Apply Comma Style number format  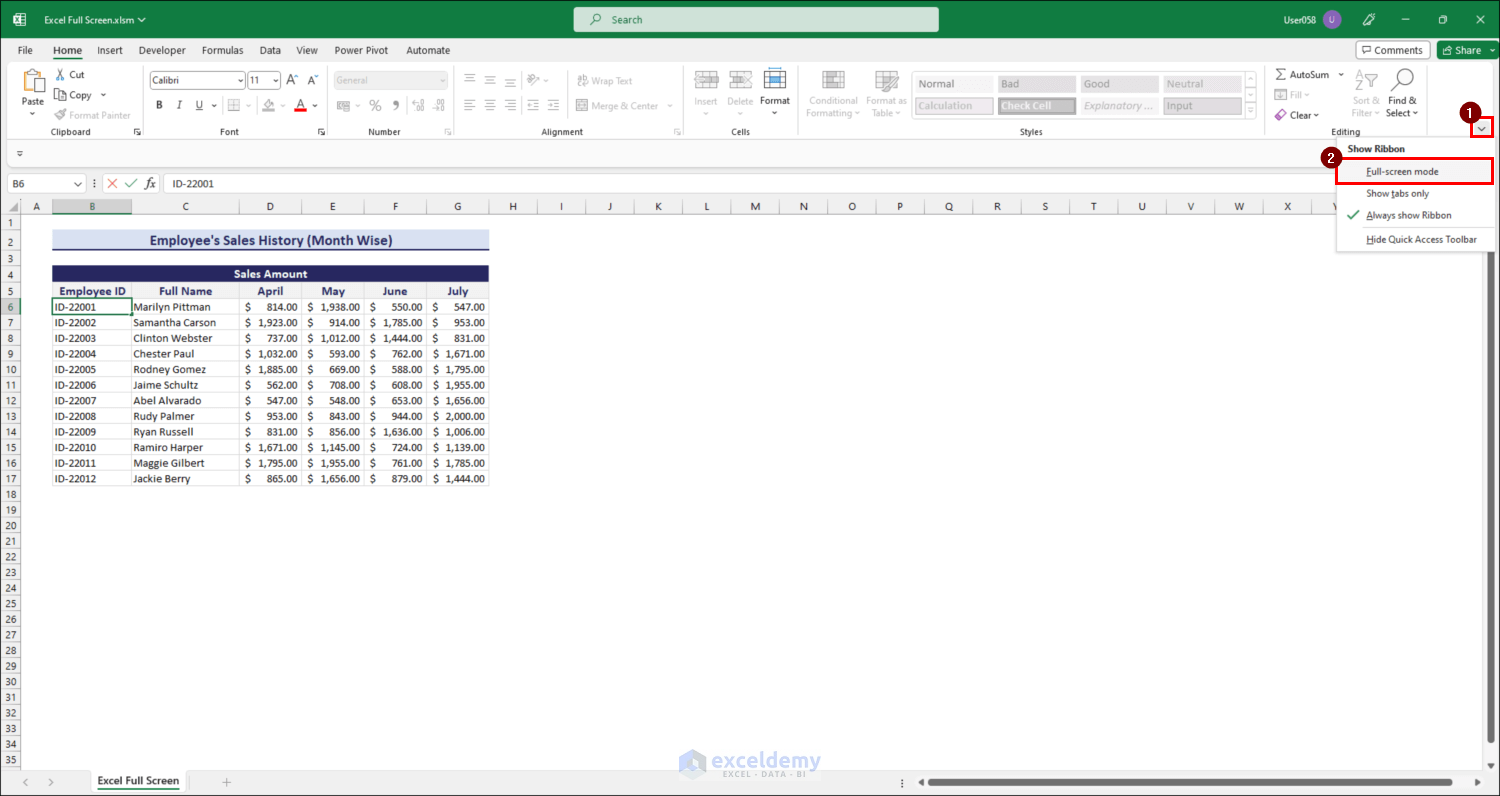396,105
